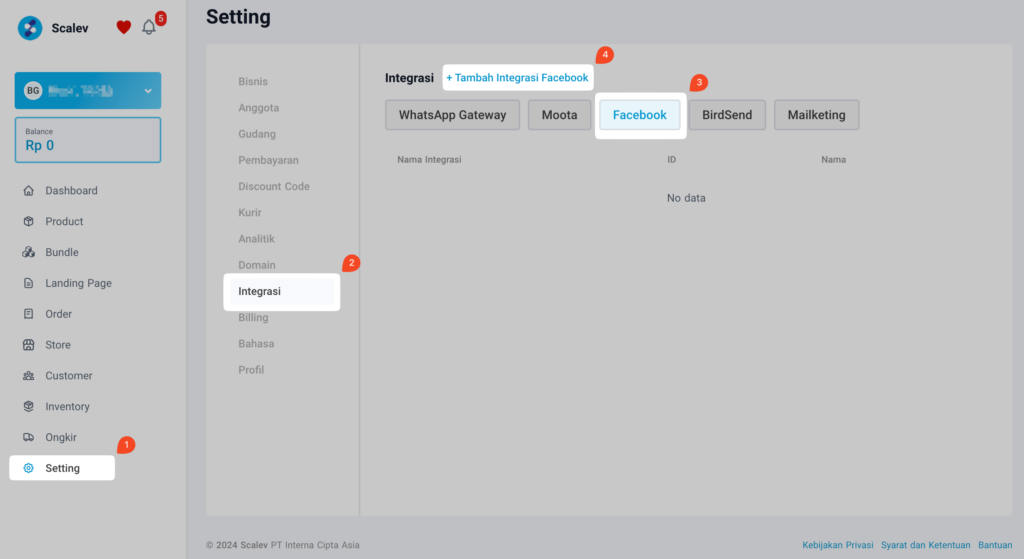Open Landing Page menu item

tap(78, 283)
